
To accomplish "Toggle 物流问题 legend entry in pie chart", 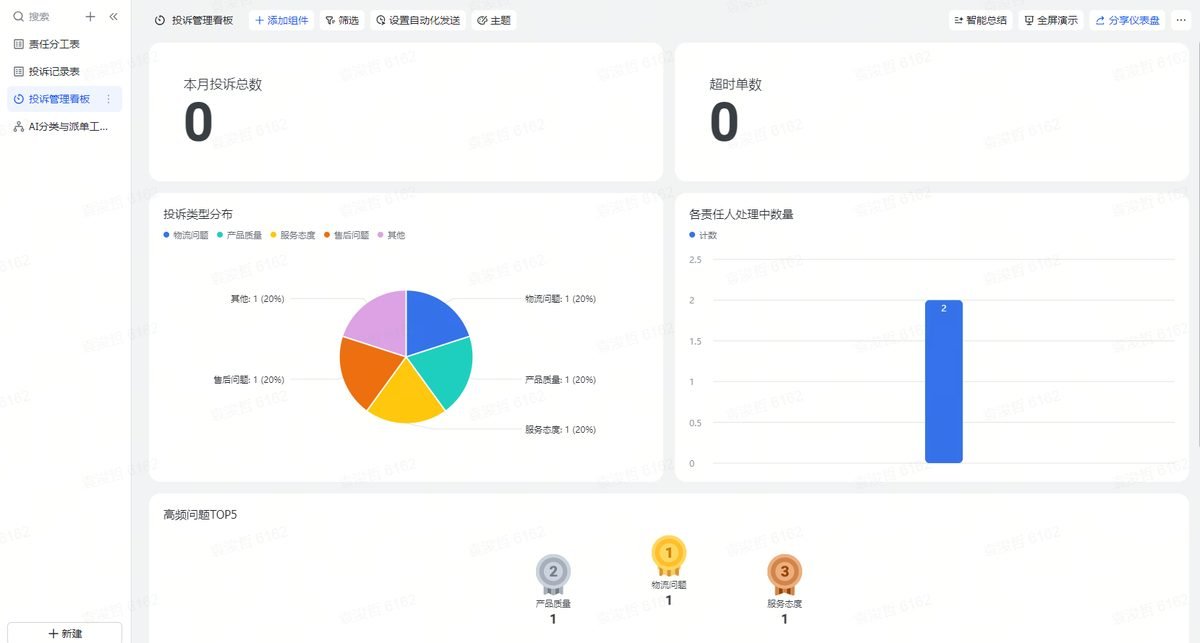I will 185,235.
